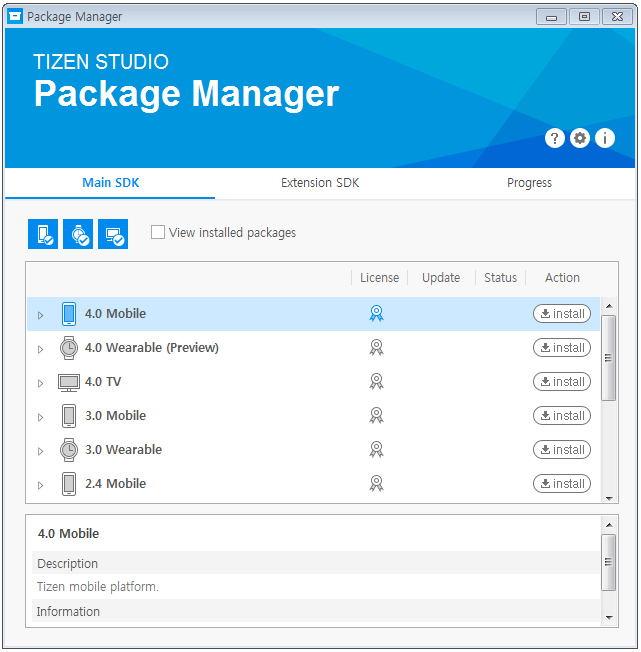Click the 'Description' section heading

(67, 563)
